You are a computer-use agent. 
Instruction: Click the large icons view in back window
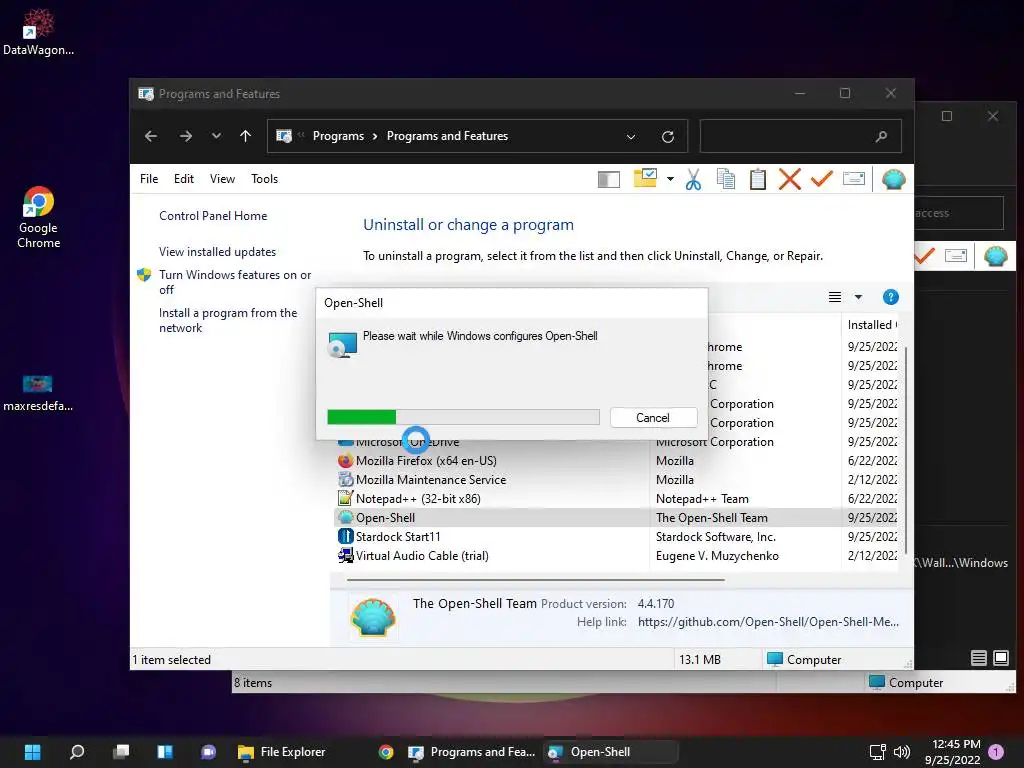(x=1000, y=658)
